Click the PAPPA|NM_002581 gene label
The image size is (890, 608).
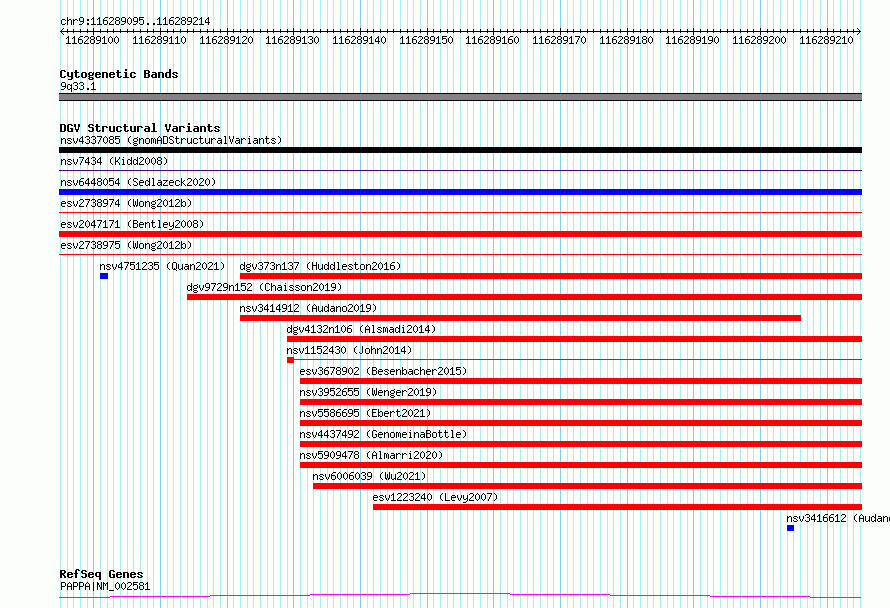(x=105, y=586)
